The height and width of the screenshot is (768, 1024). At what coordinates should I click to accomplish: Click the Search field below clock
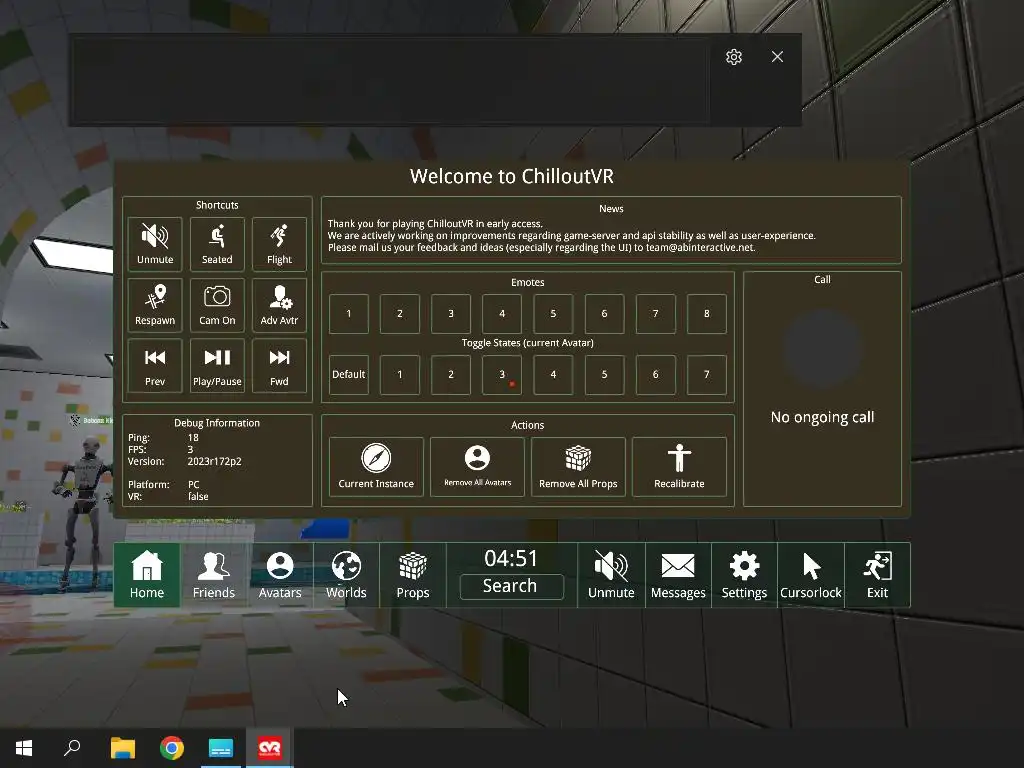511,586
